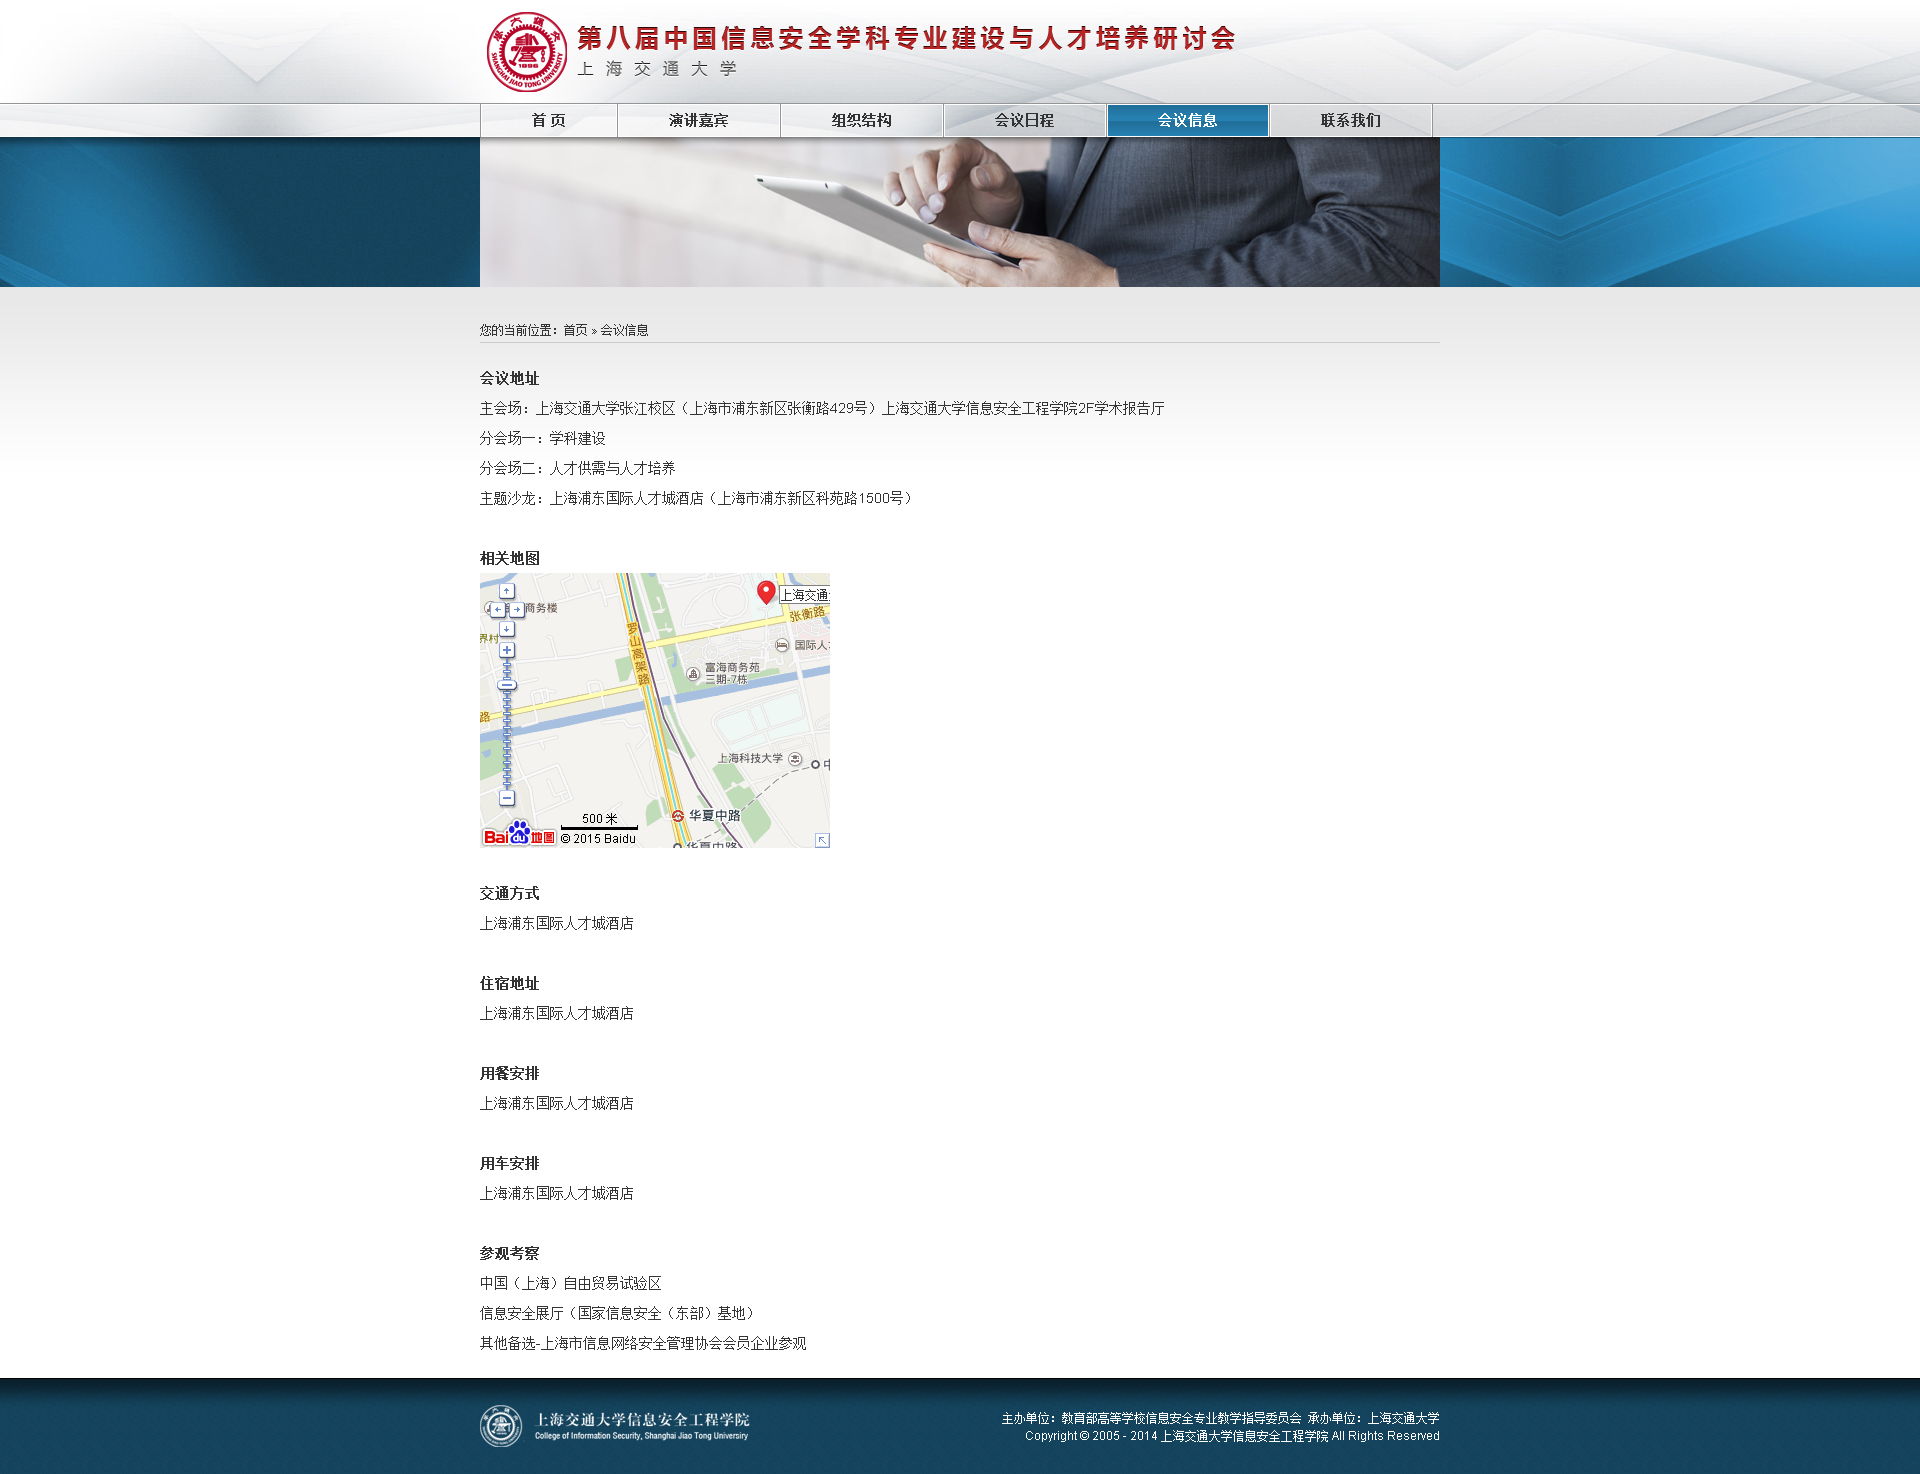Select the 会议信息 tab
Screen dimensions: 1920x1474
[x=1187, y=120]
